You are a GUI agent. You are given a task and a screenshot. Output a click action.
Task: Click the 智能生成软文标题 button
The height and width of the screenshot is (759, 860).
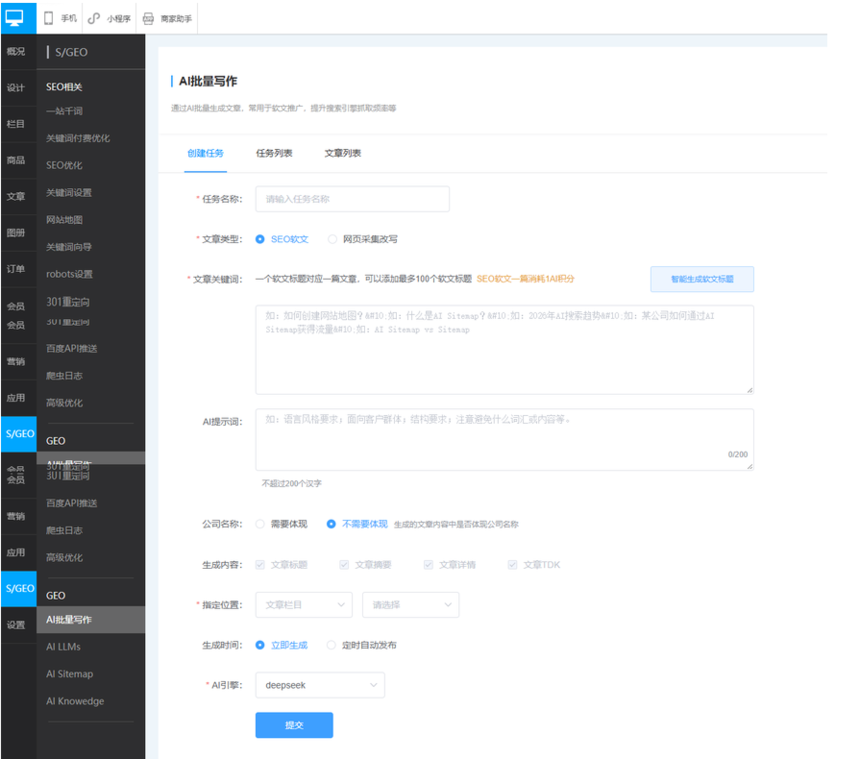702,279
